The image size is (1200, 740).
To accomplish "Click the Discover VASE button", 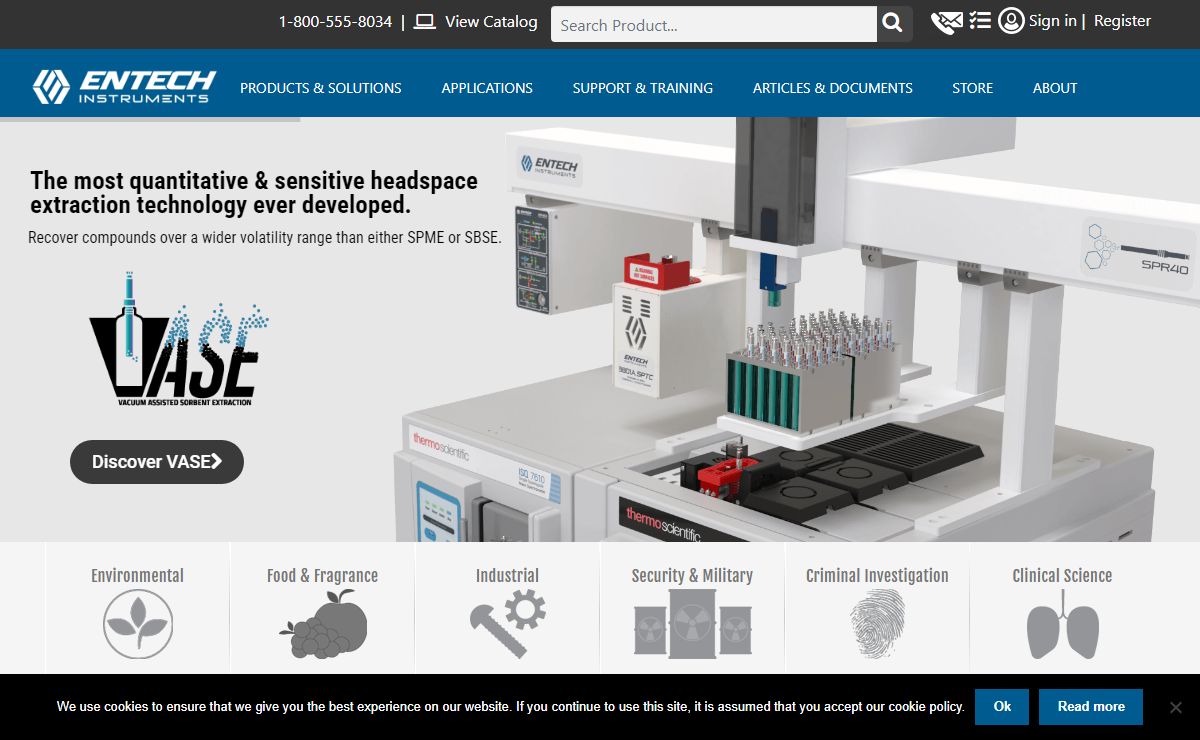I will [157, 462].
